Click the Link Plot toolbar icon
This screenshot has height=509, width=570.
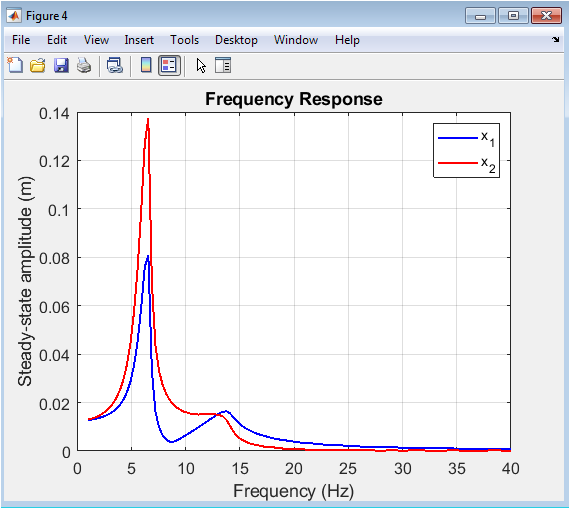click(x=115, y=66)
